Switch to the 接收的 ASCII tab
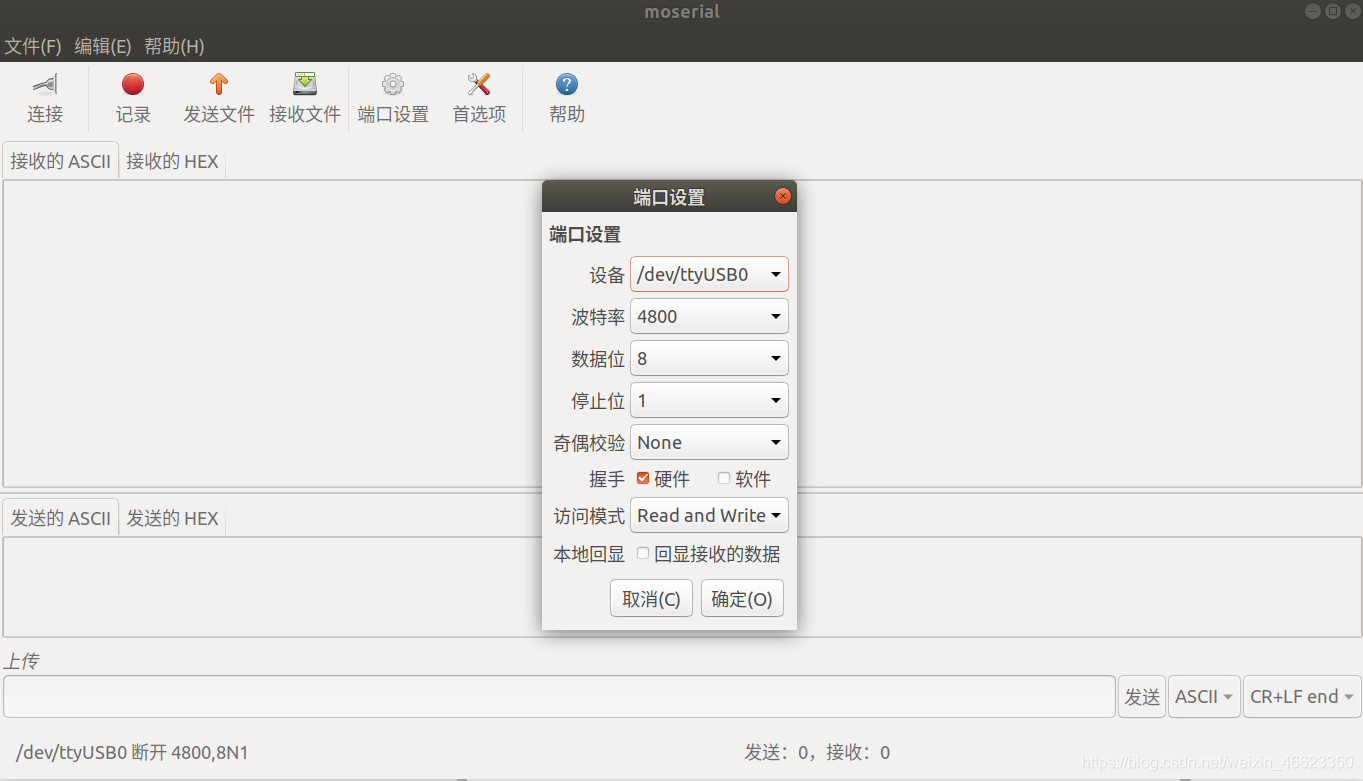 [x=60, y=161]
